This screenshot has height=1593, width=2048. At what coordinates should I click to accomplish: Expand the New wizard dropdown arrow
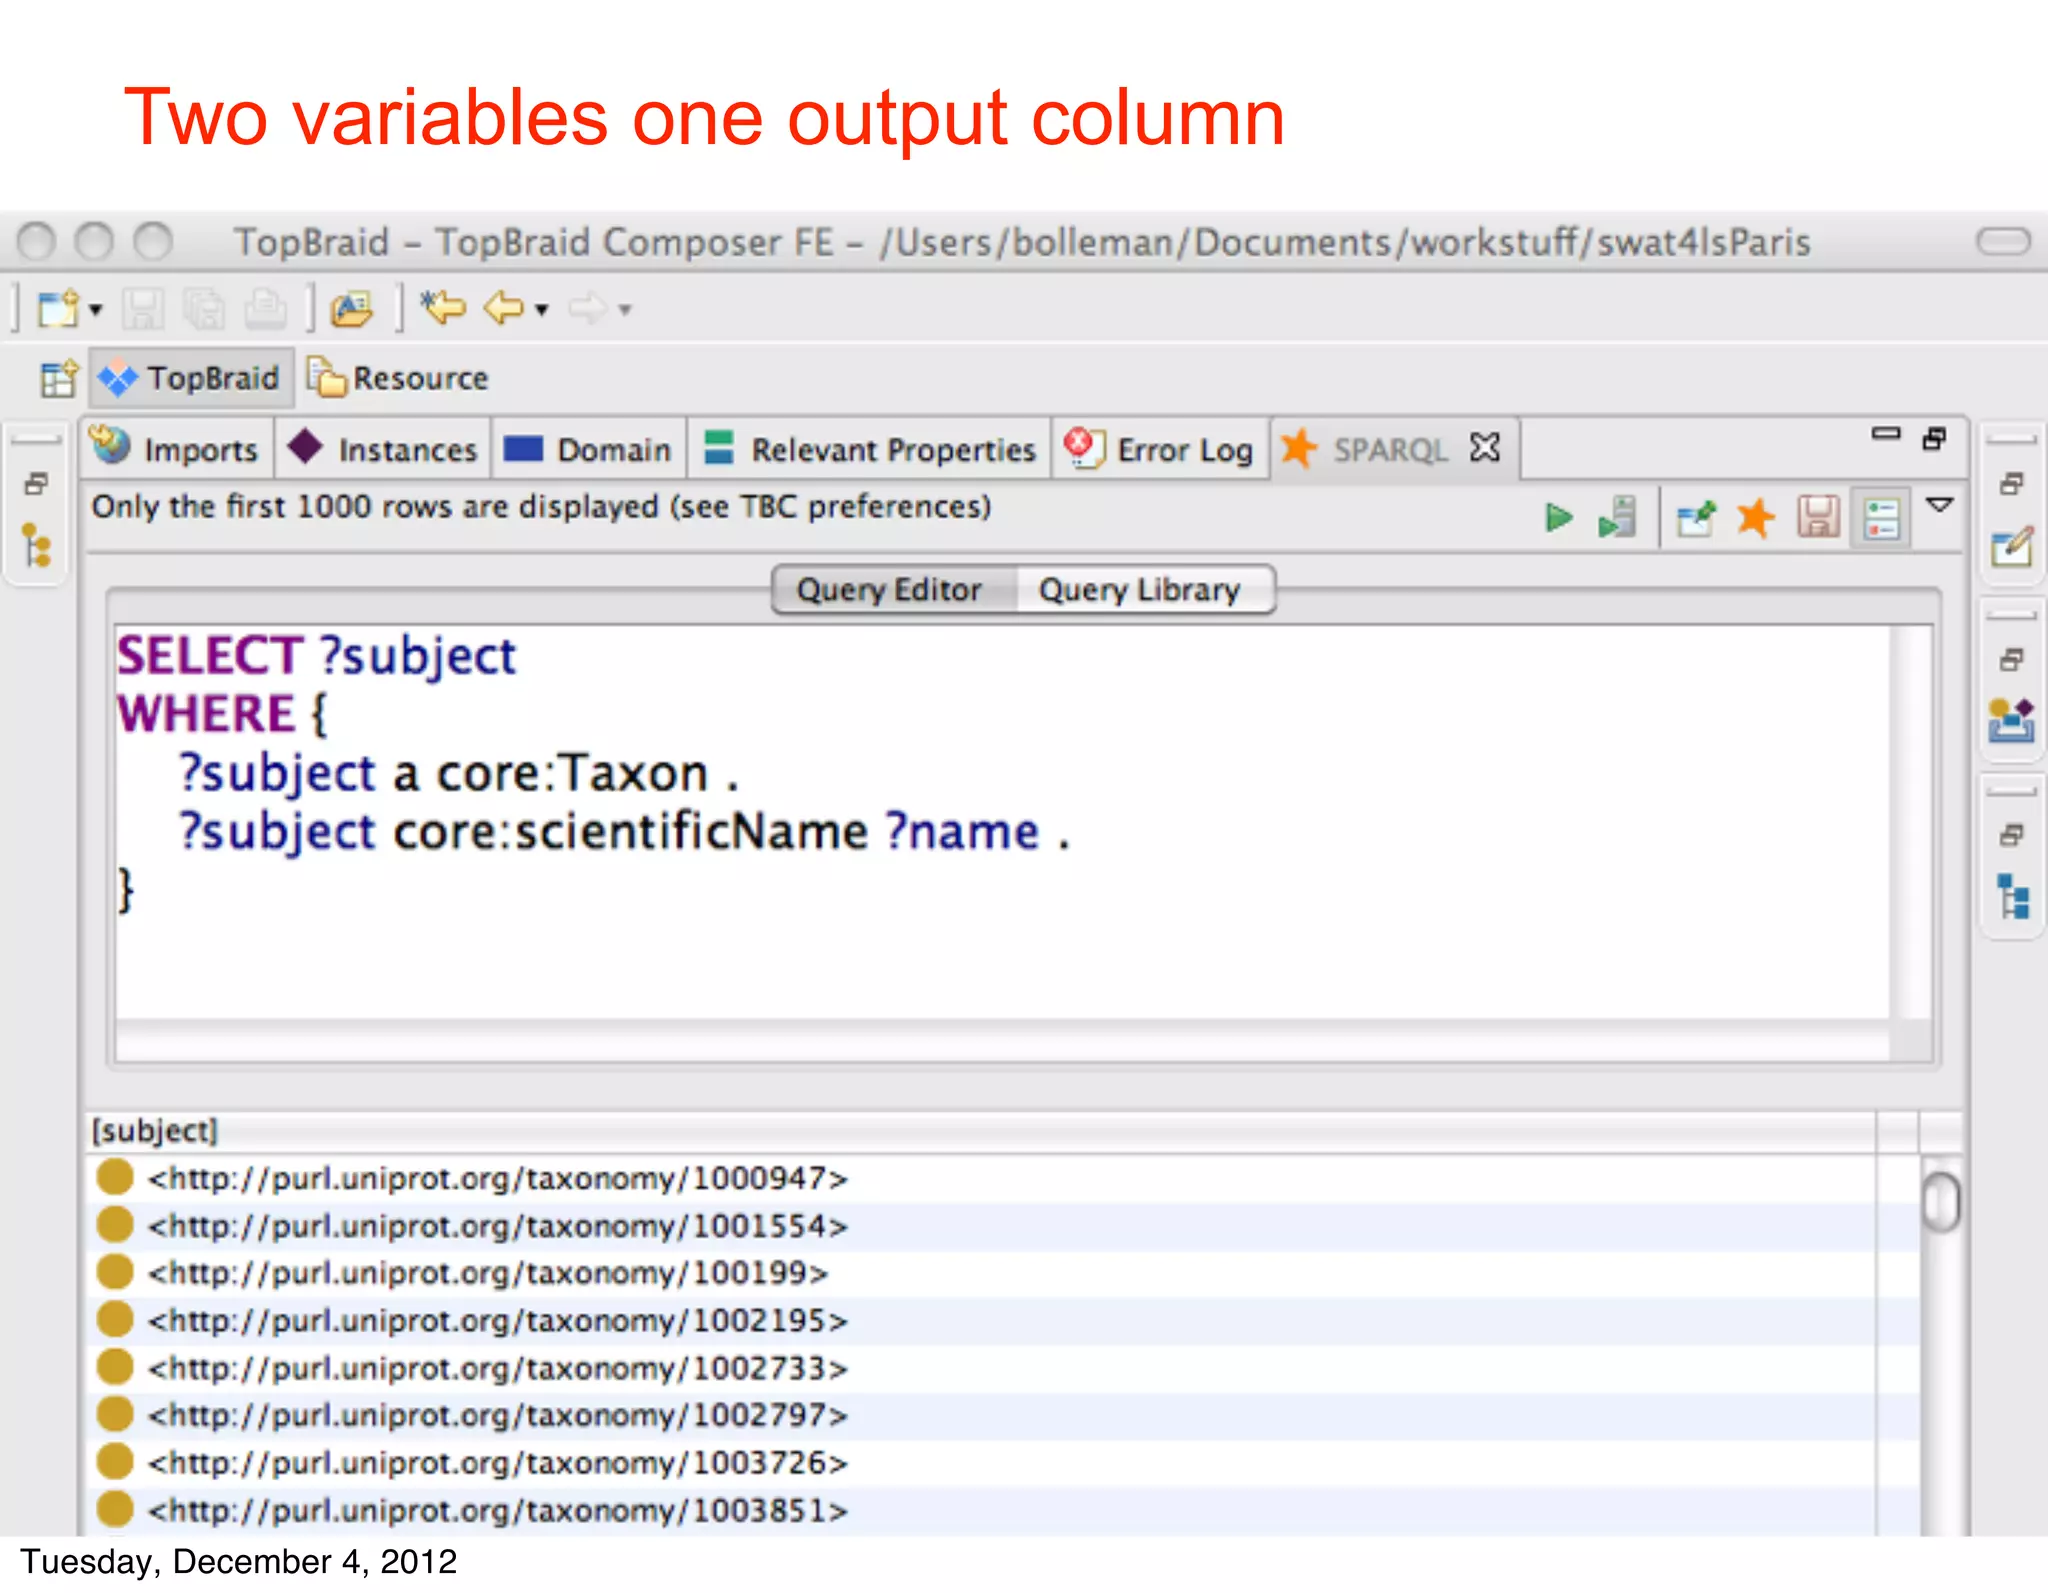coord(96,310)
